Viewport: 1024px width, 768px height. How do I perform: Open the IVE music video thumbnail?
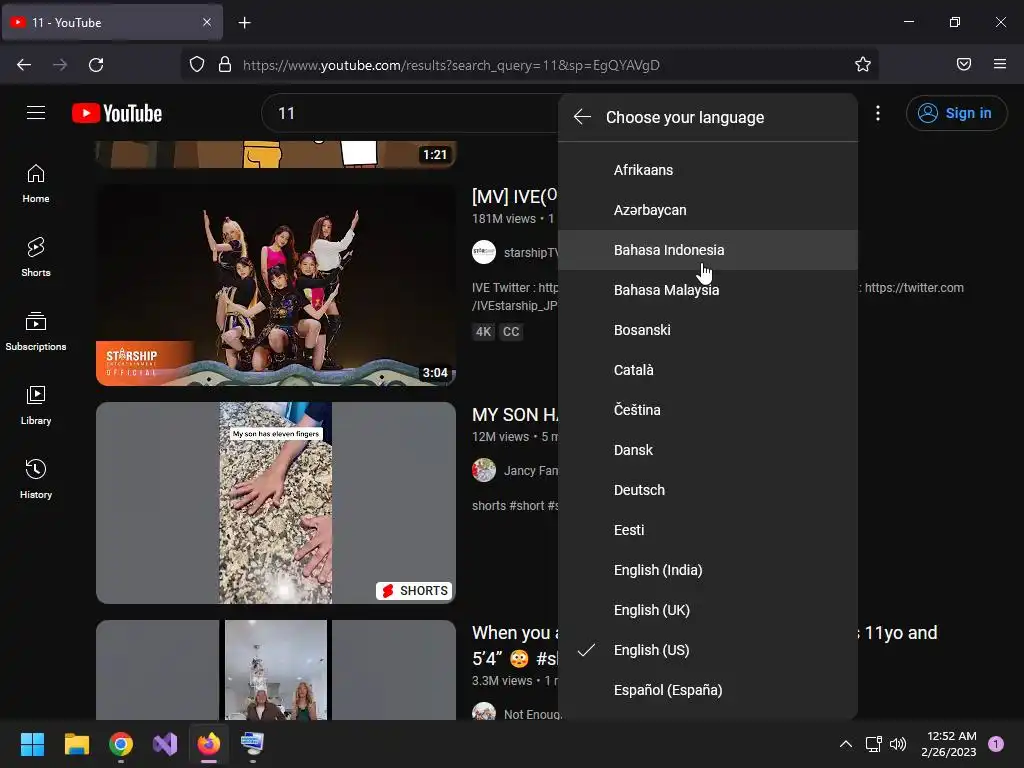[x=276, y=285]
